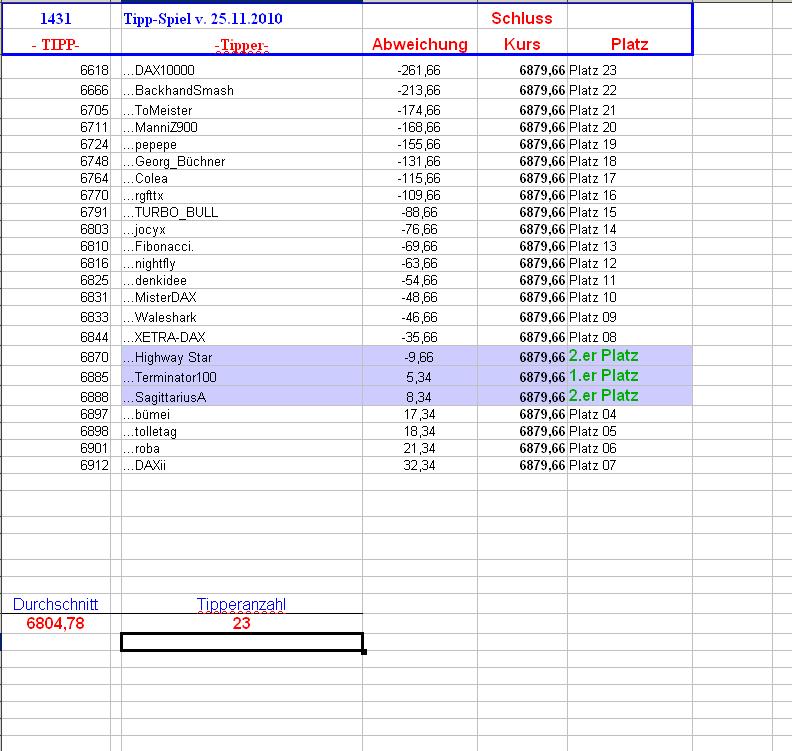
Task: Click the Platz 10 cell
Action: 629,297
